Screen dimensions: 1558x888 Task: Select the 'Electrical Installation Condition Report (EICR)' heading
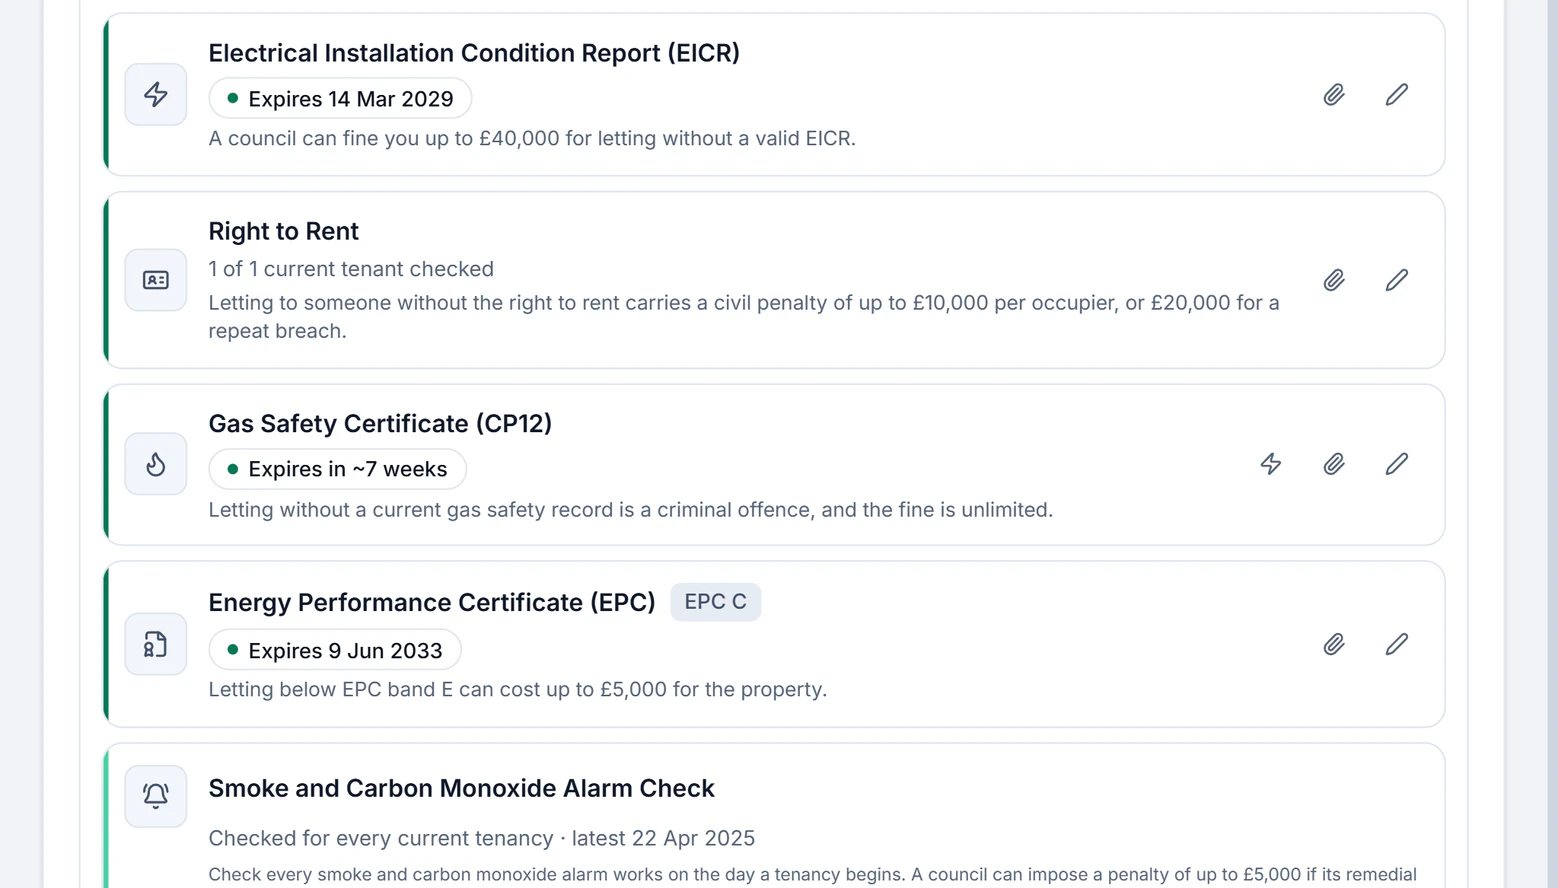click(x=474, y=53)
